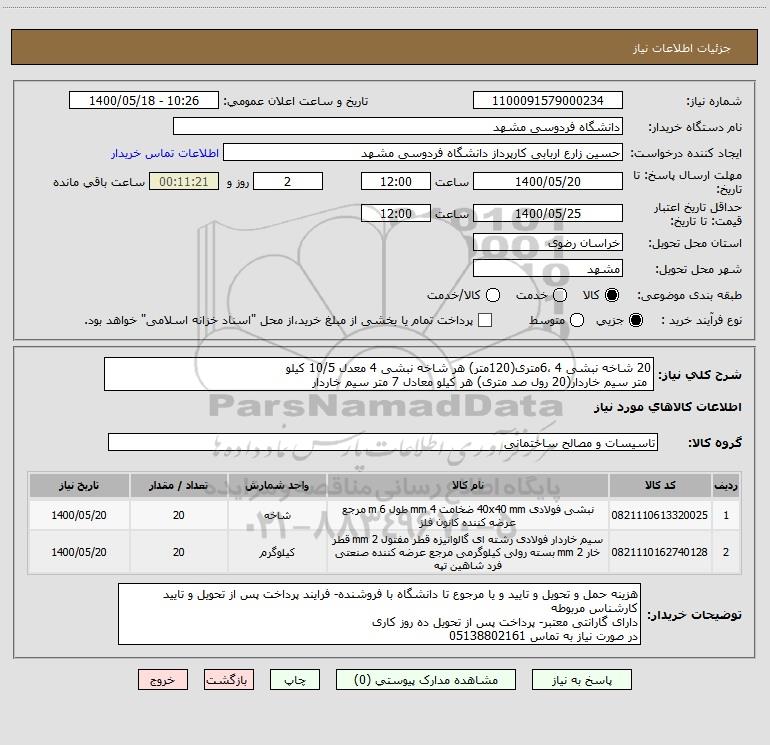Click the اطلاعات کالاهای مورد نیاز section heading
Viewport: 770px width, 745px height.
pos(668,407)
